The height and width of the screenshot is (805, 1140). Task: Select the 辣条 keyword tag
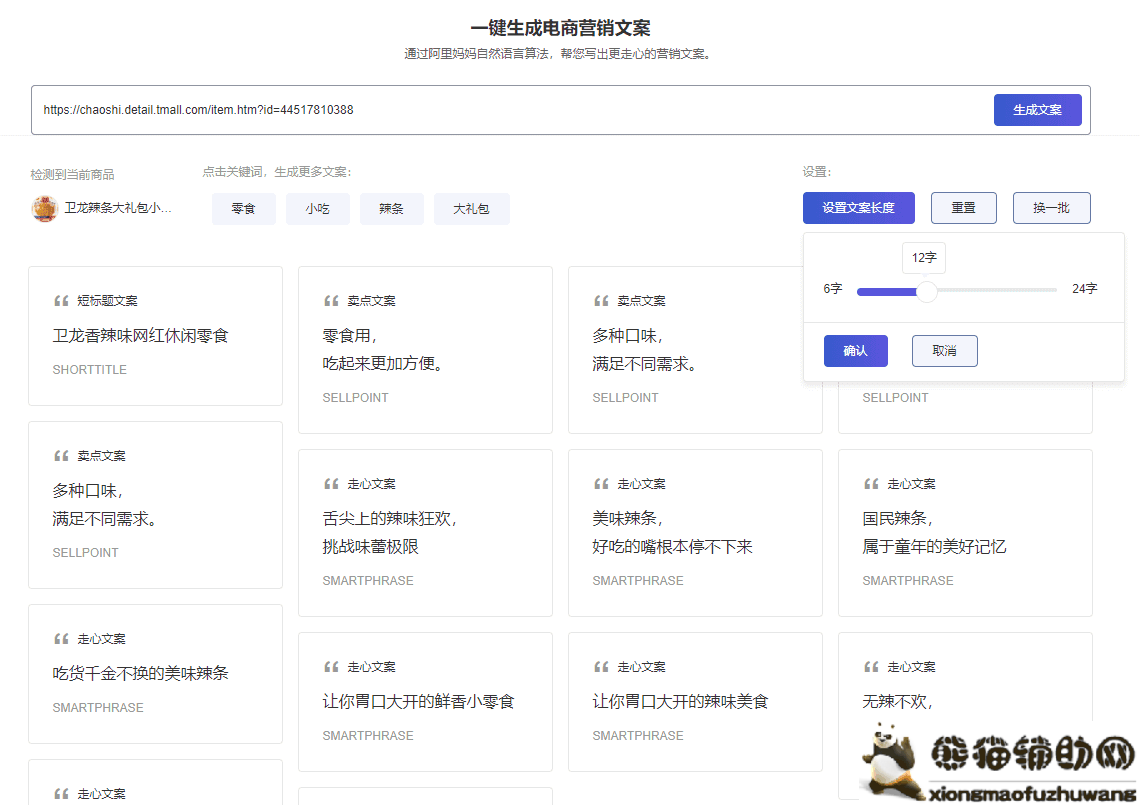(391, 209)
